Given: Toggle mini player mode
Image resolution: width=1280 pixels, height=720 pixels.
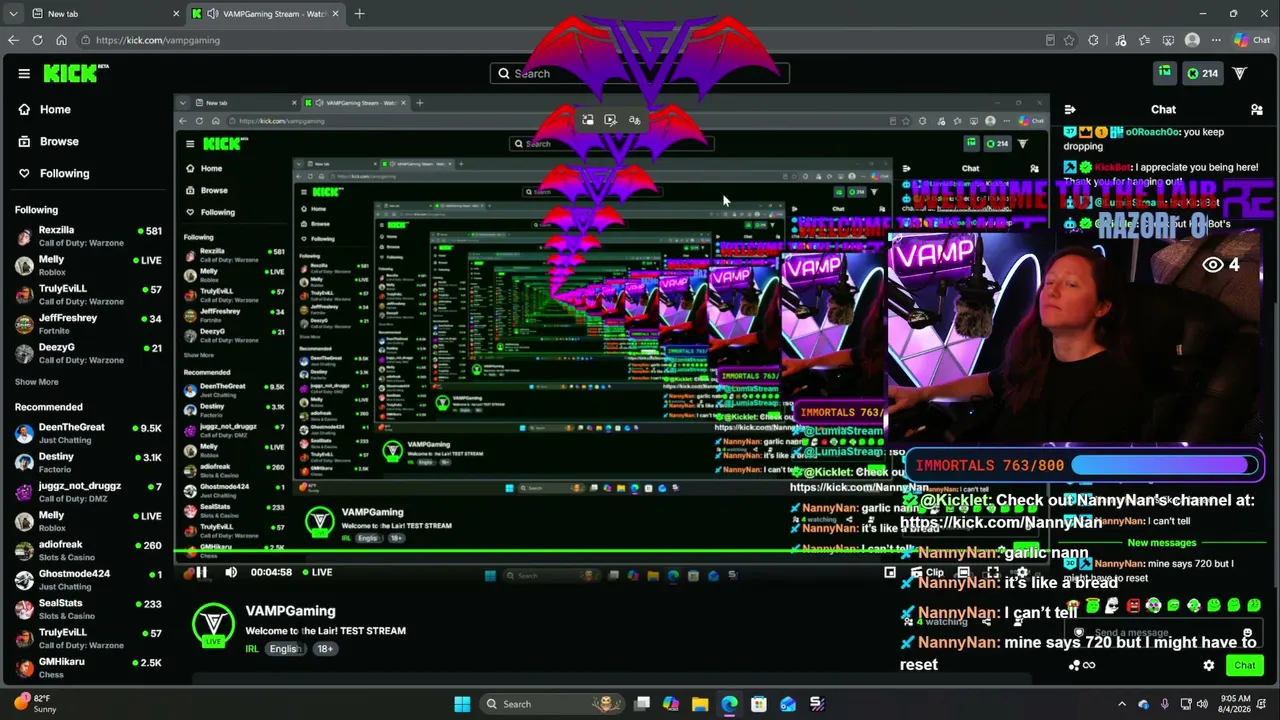Looking at the screenshot, I should click(x=890, y=573).
